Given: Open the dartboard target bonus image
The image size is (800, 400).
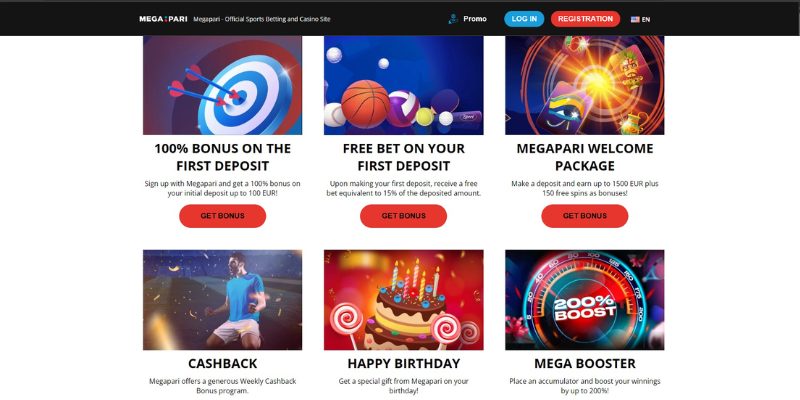Looking at the screenshot, I should click(222, 85).
